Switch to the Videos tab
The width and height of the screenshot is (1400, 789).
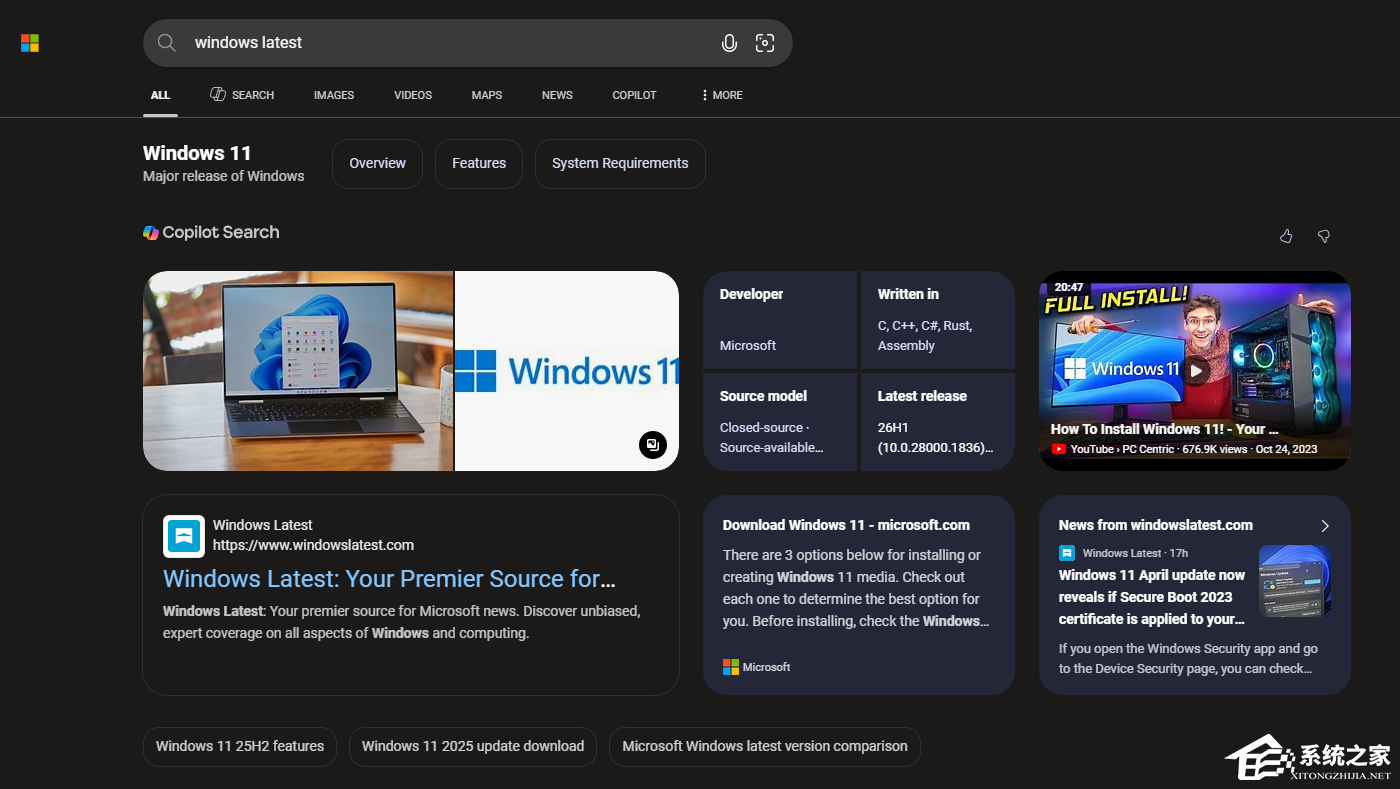[413, 95]
